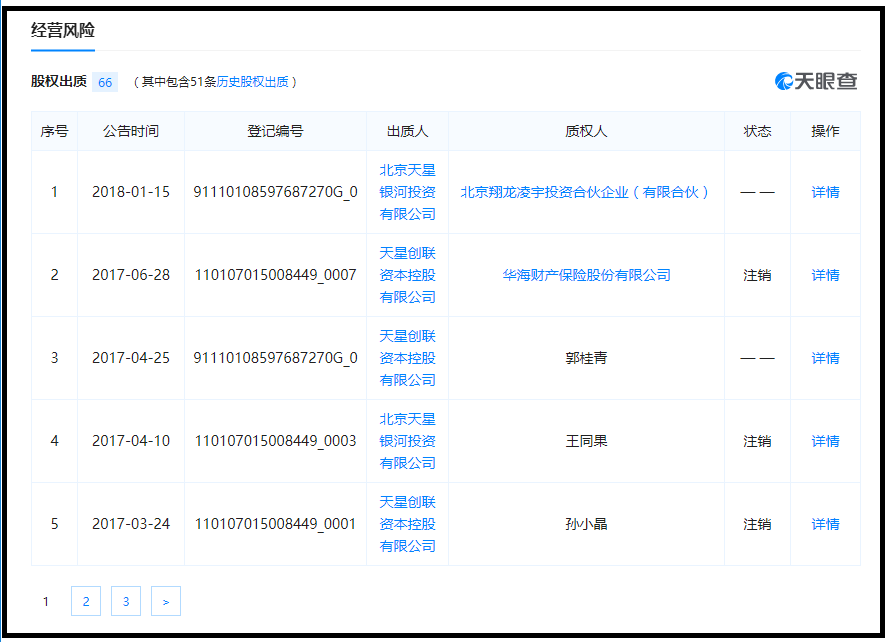
Task: Select registration number in row 2018-01-15
Action: click(276, 192)
